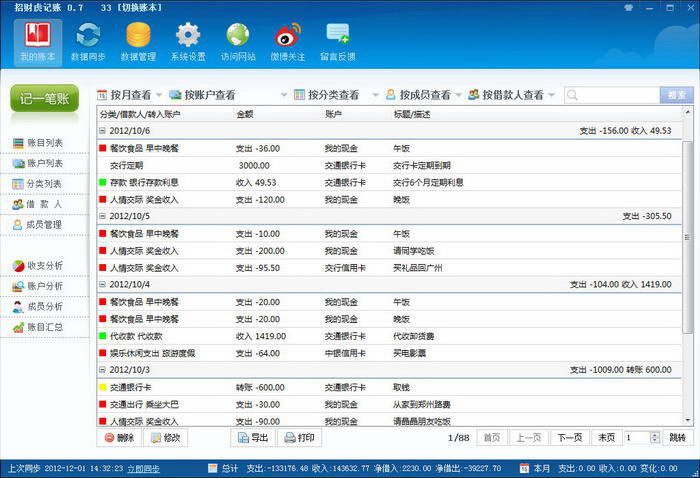The width and height of the screenshot is (700, 478).
Task: Click the 跳转 jump button
Action: tap(678, 438)
